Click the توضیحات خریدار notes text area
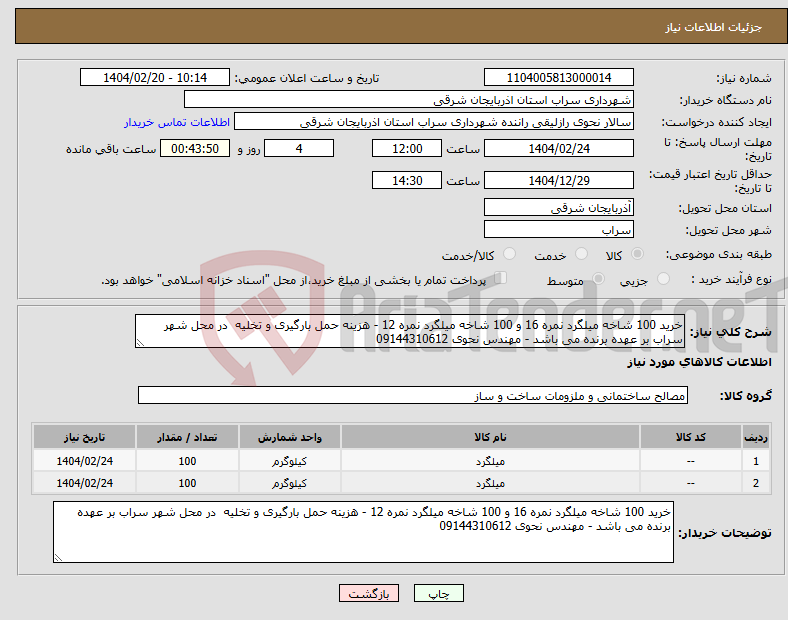The height and width of the screenshot is (620, 788). tap(363, 532)
